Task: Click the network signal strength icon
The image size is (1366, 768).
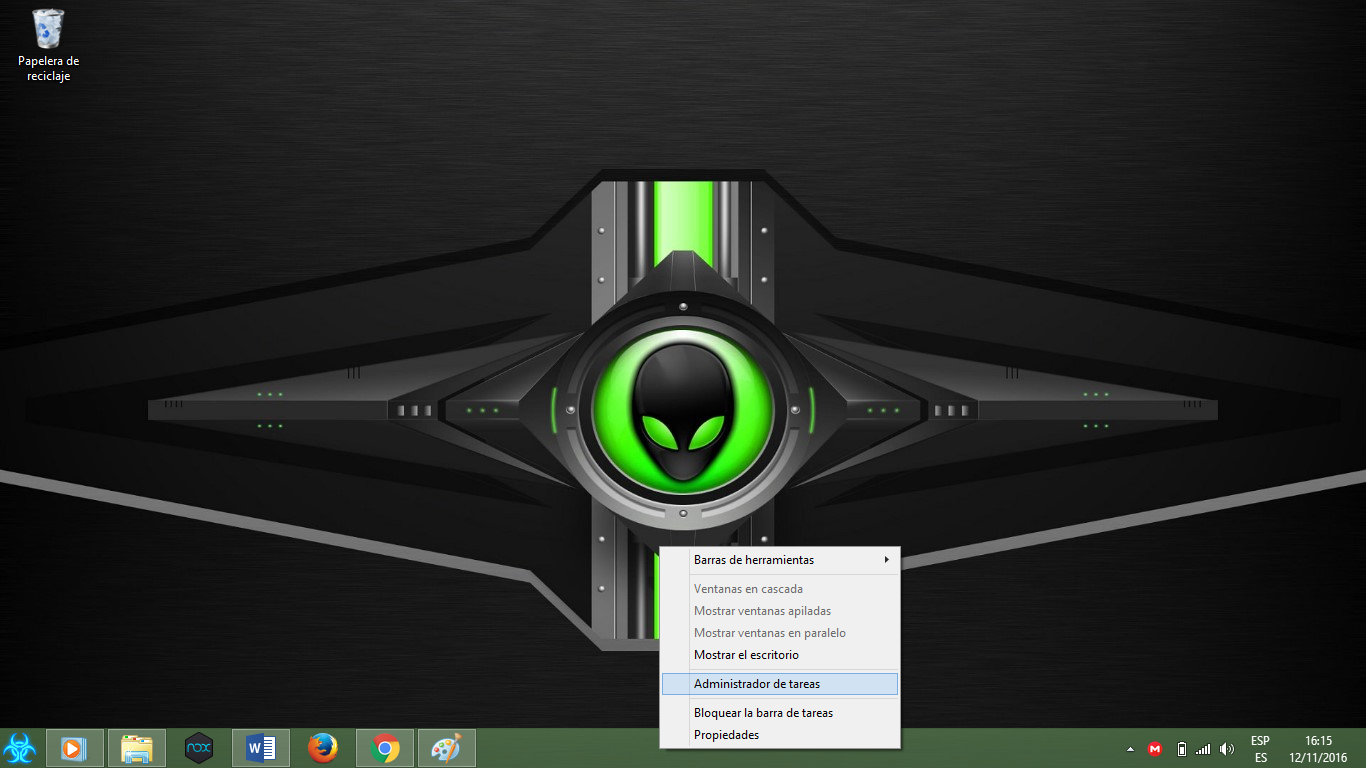Action: 1203,748
